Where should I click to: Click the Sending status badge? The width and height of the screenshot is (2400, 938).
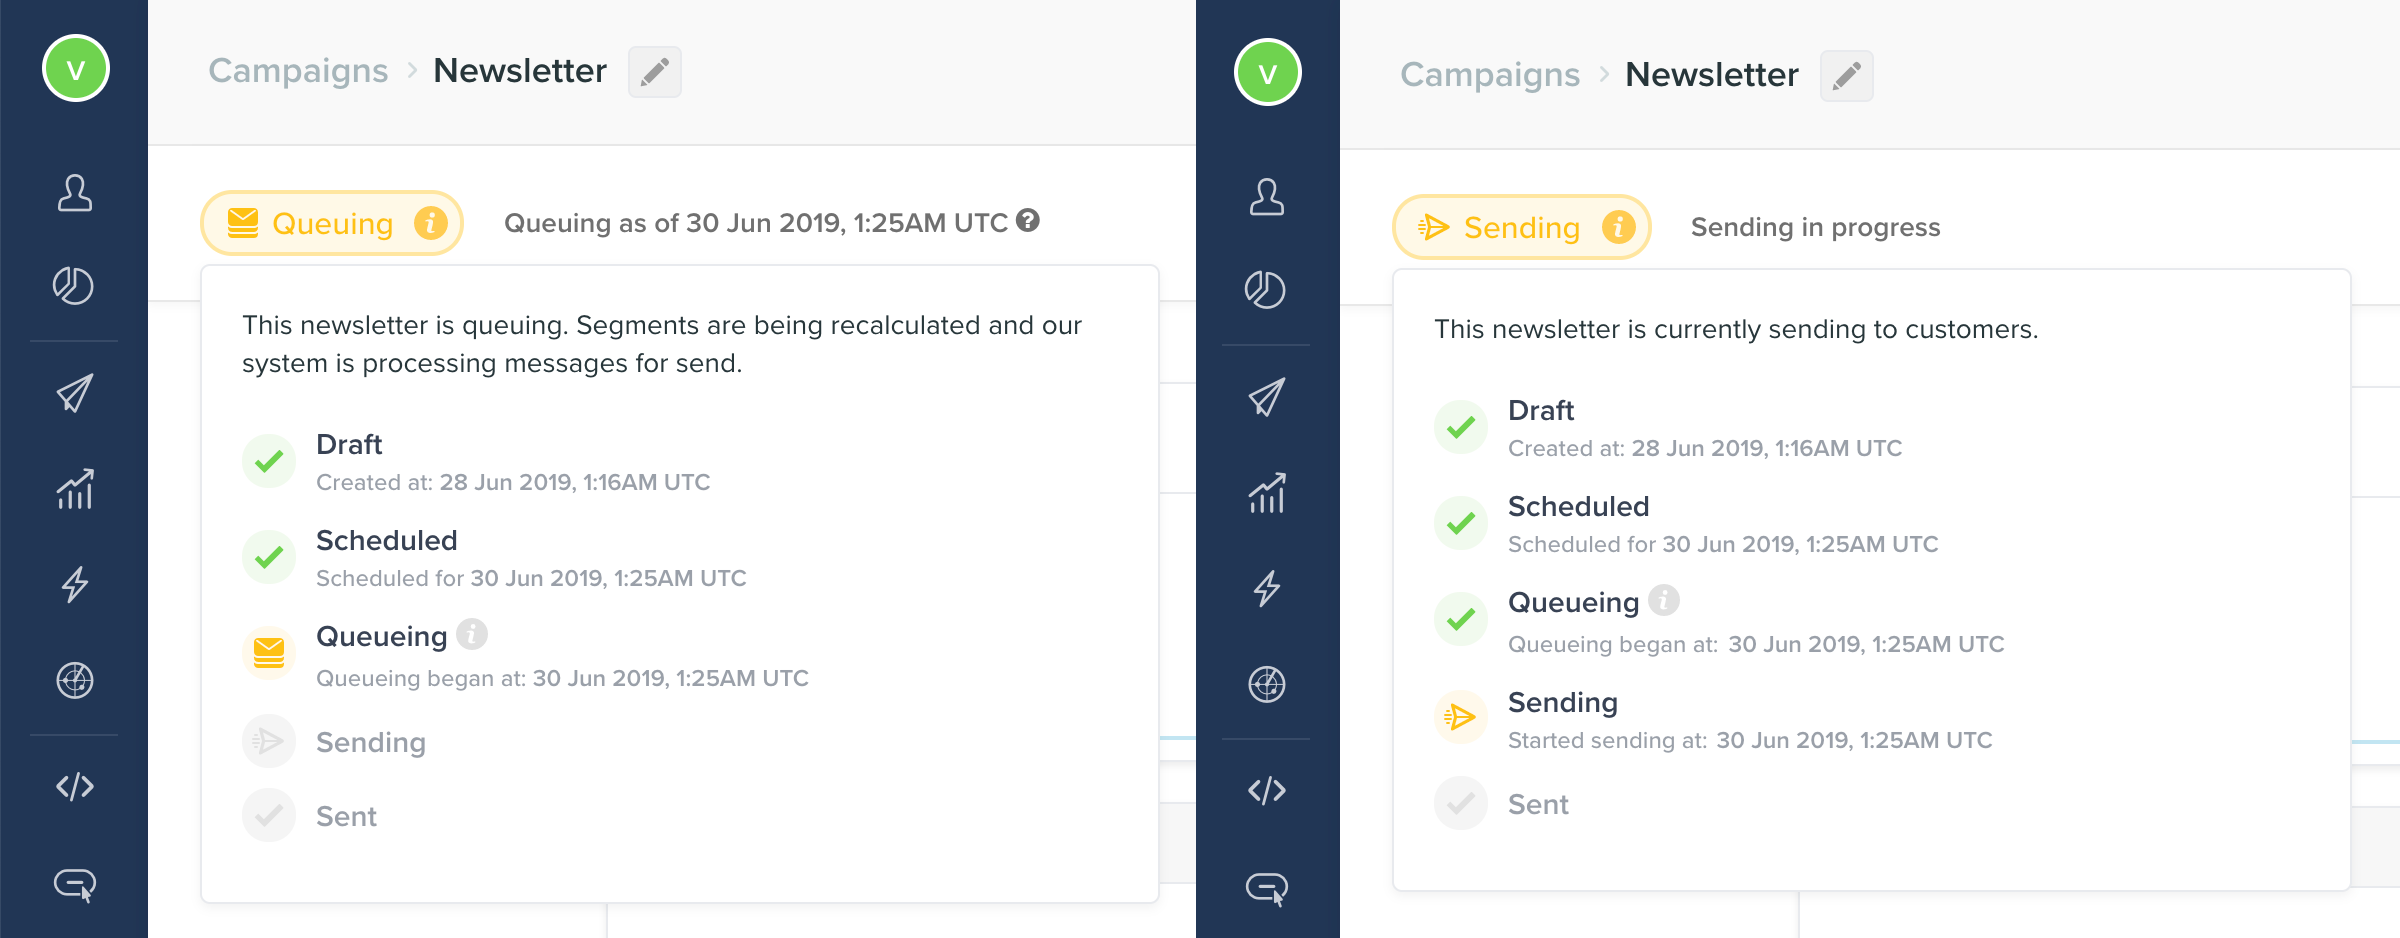tap(1522, 227)
